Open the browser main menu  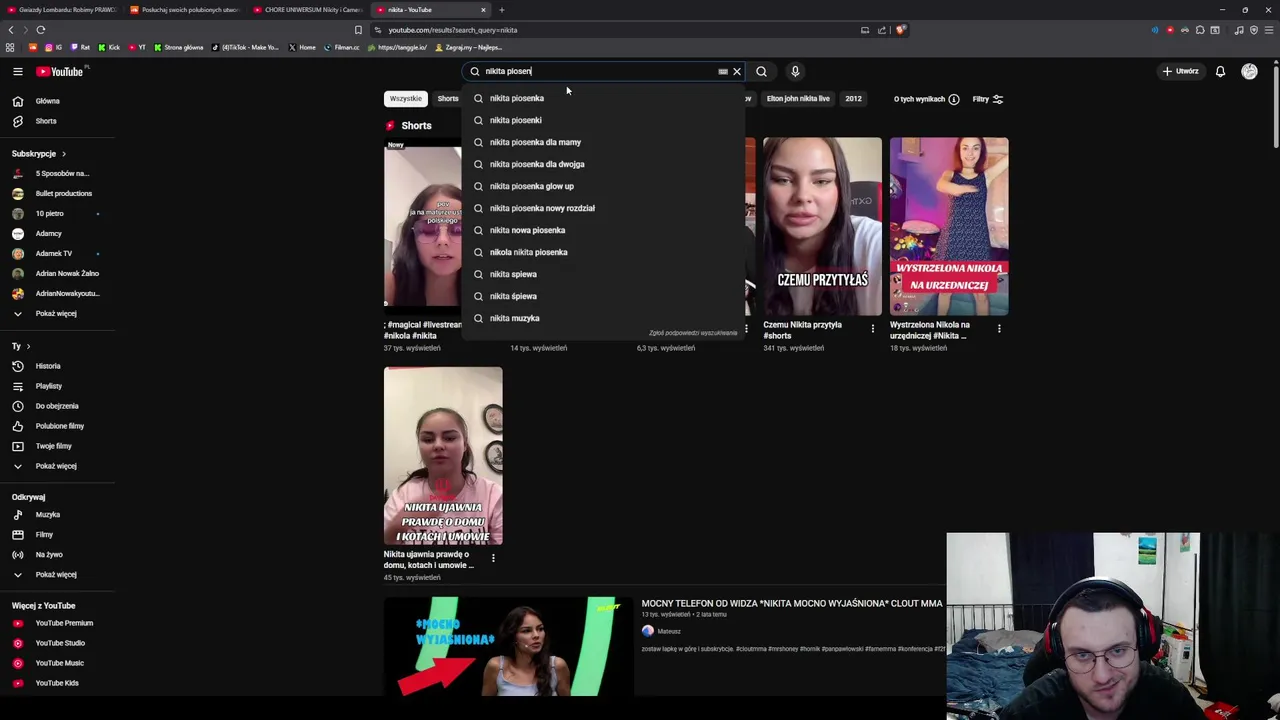coord(1269,30)
